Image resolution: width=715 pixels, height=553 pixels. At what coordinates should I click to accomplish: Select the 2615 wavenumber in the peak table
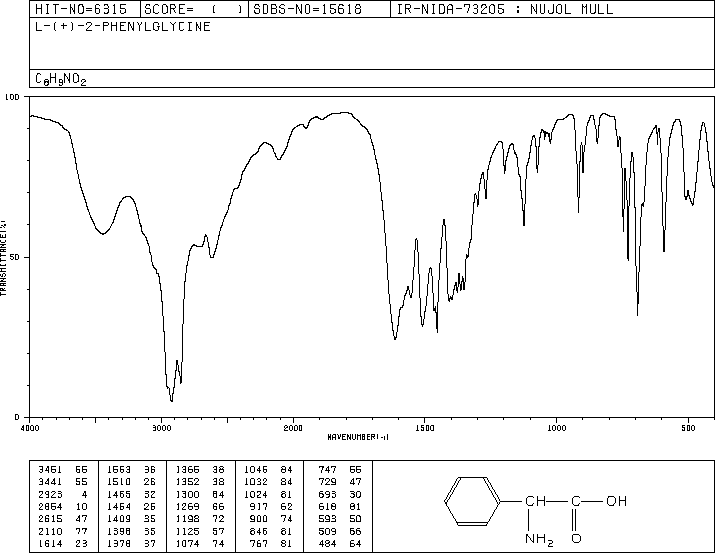(50, 519)
